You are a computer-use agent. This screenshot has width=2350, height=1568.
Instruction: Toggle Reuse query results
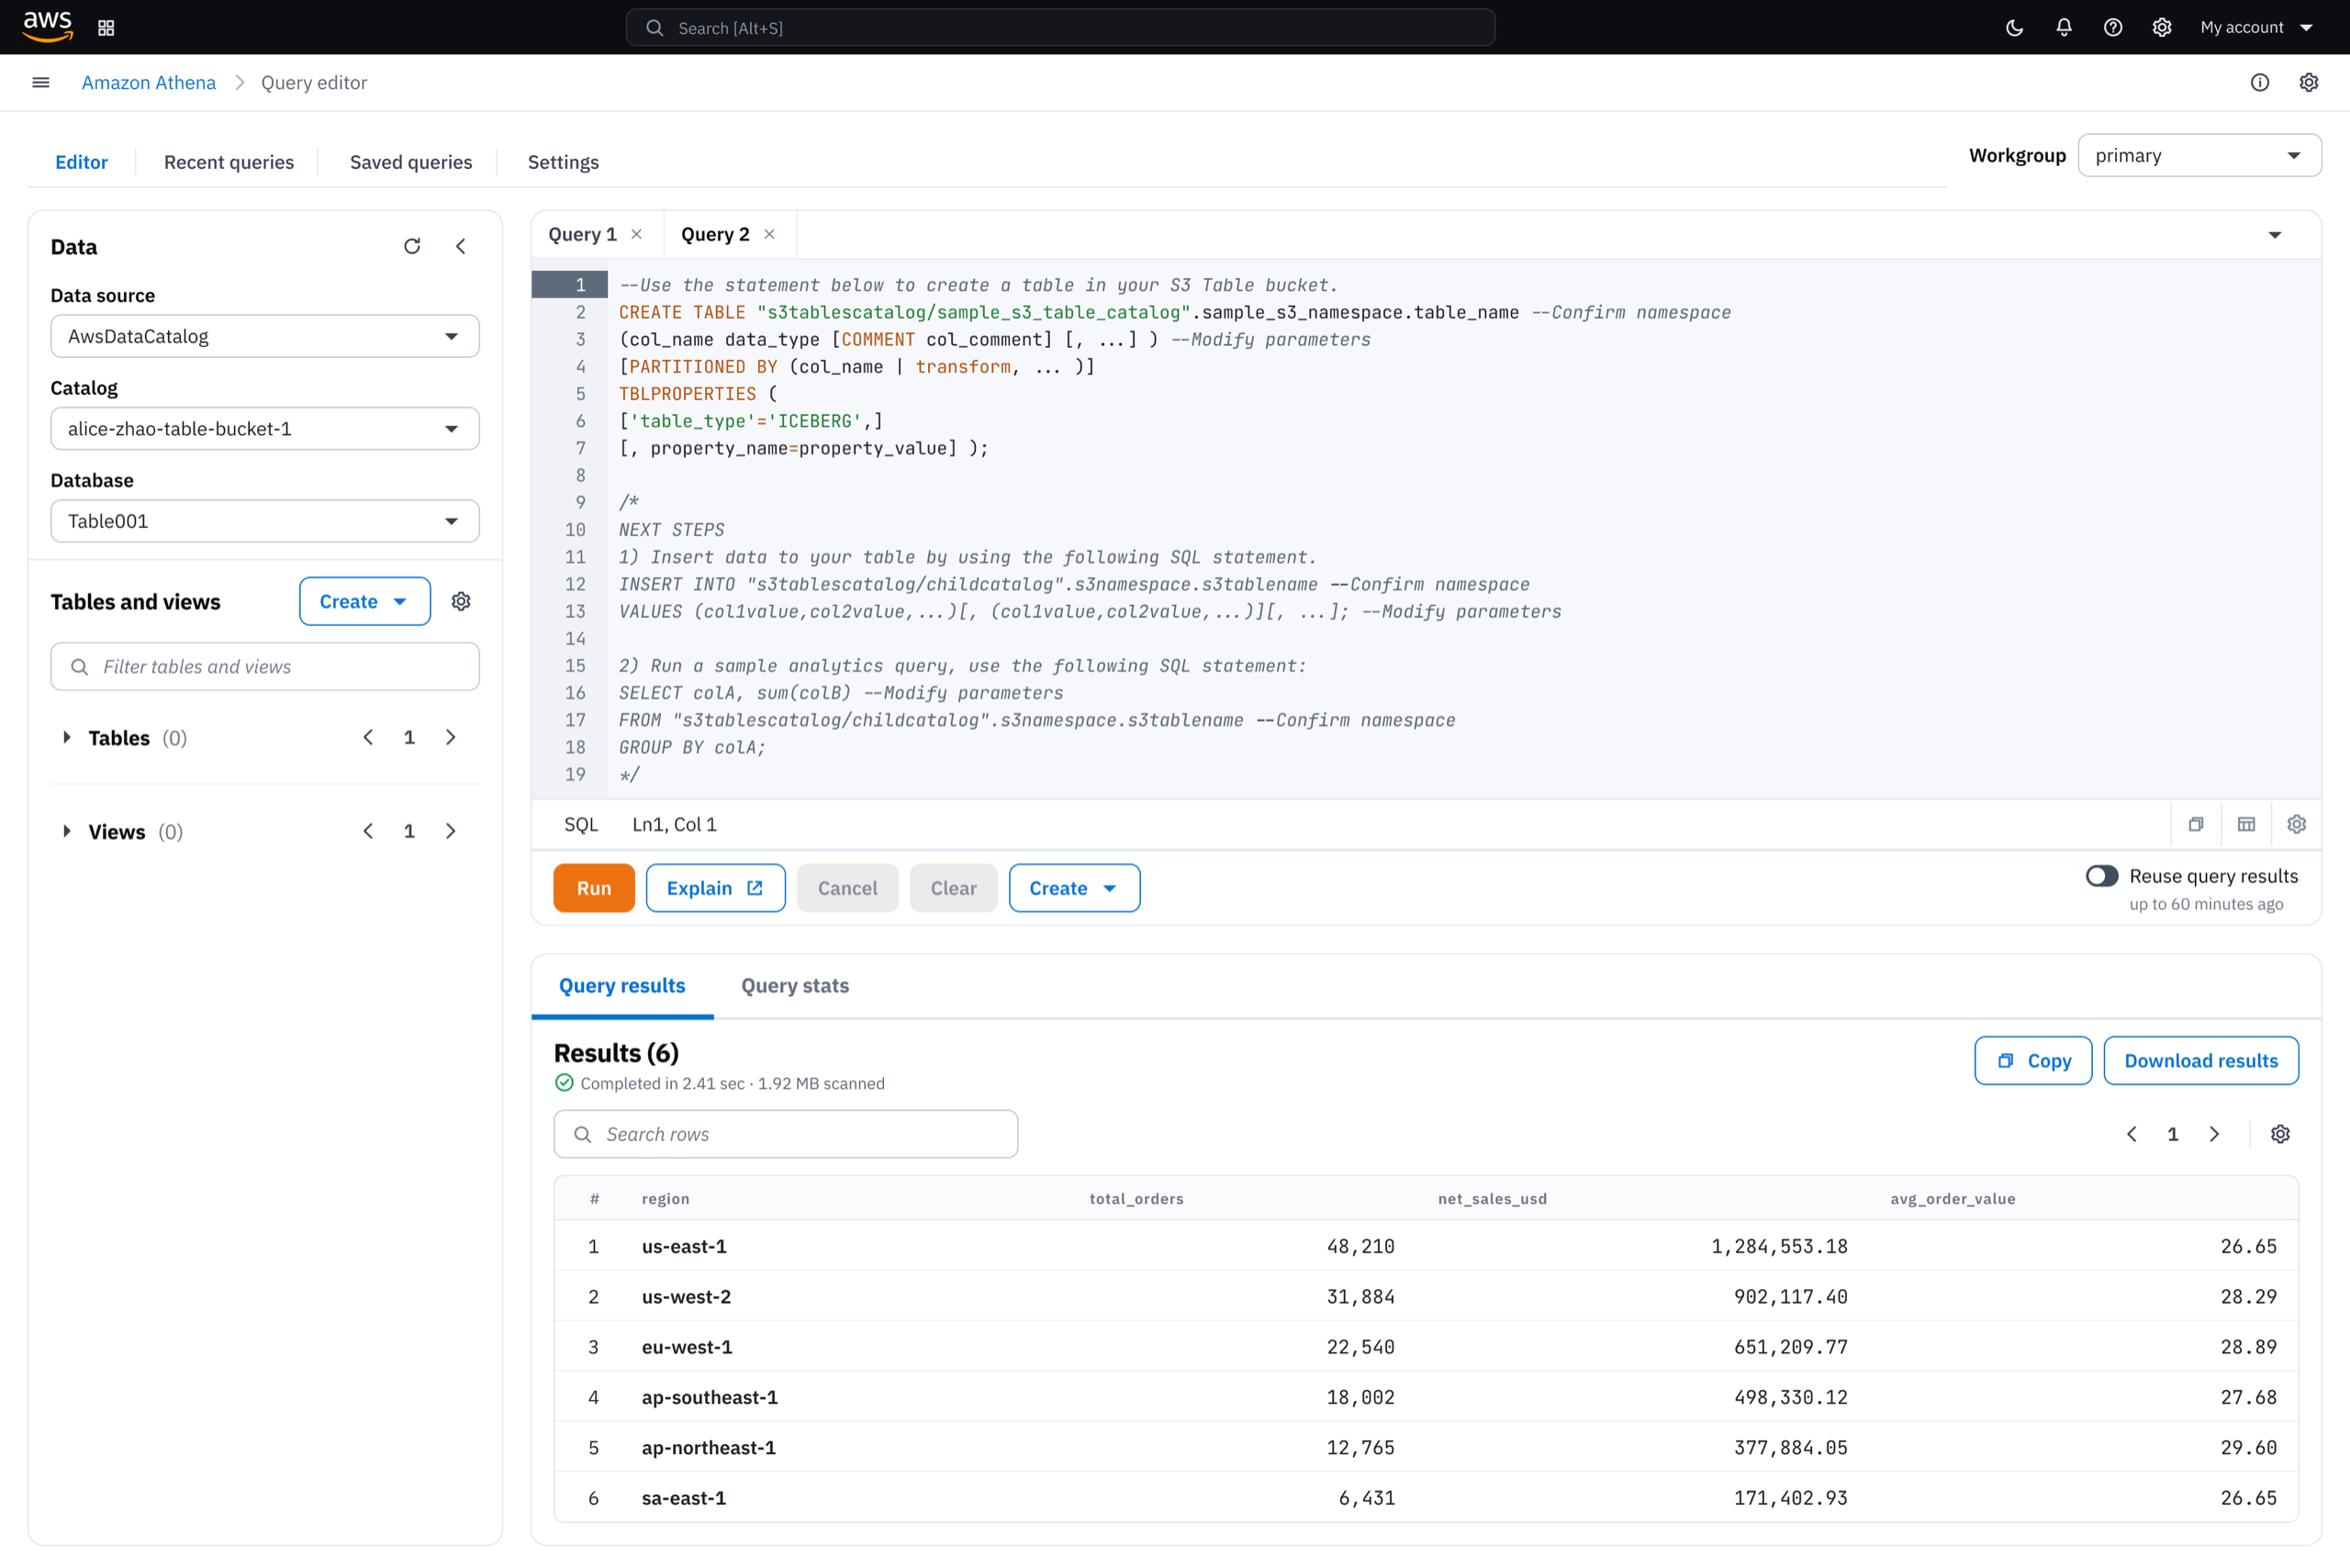(2101, 876)
